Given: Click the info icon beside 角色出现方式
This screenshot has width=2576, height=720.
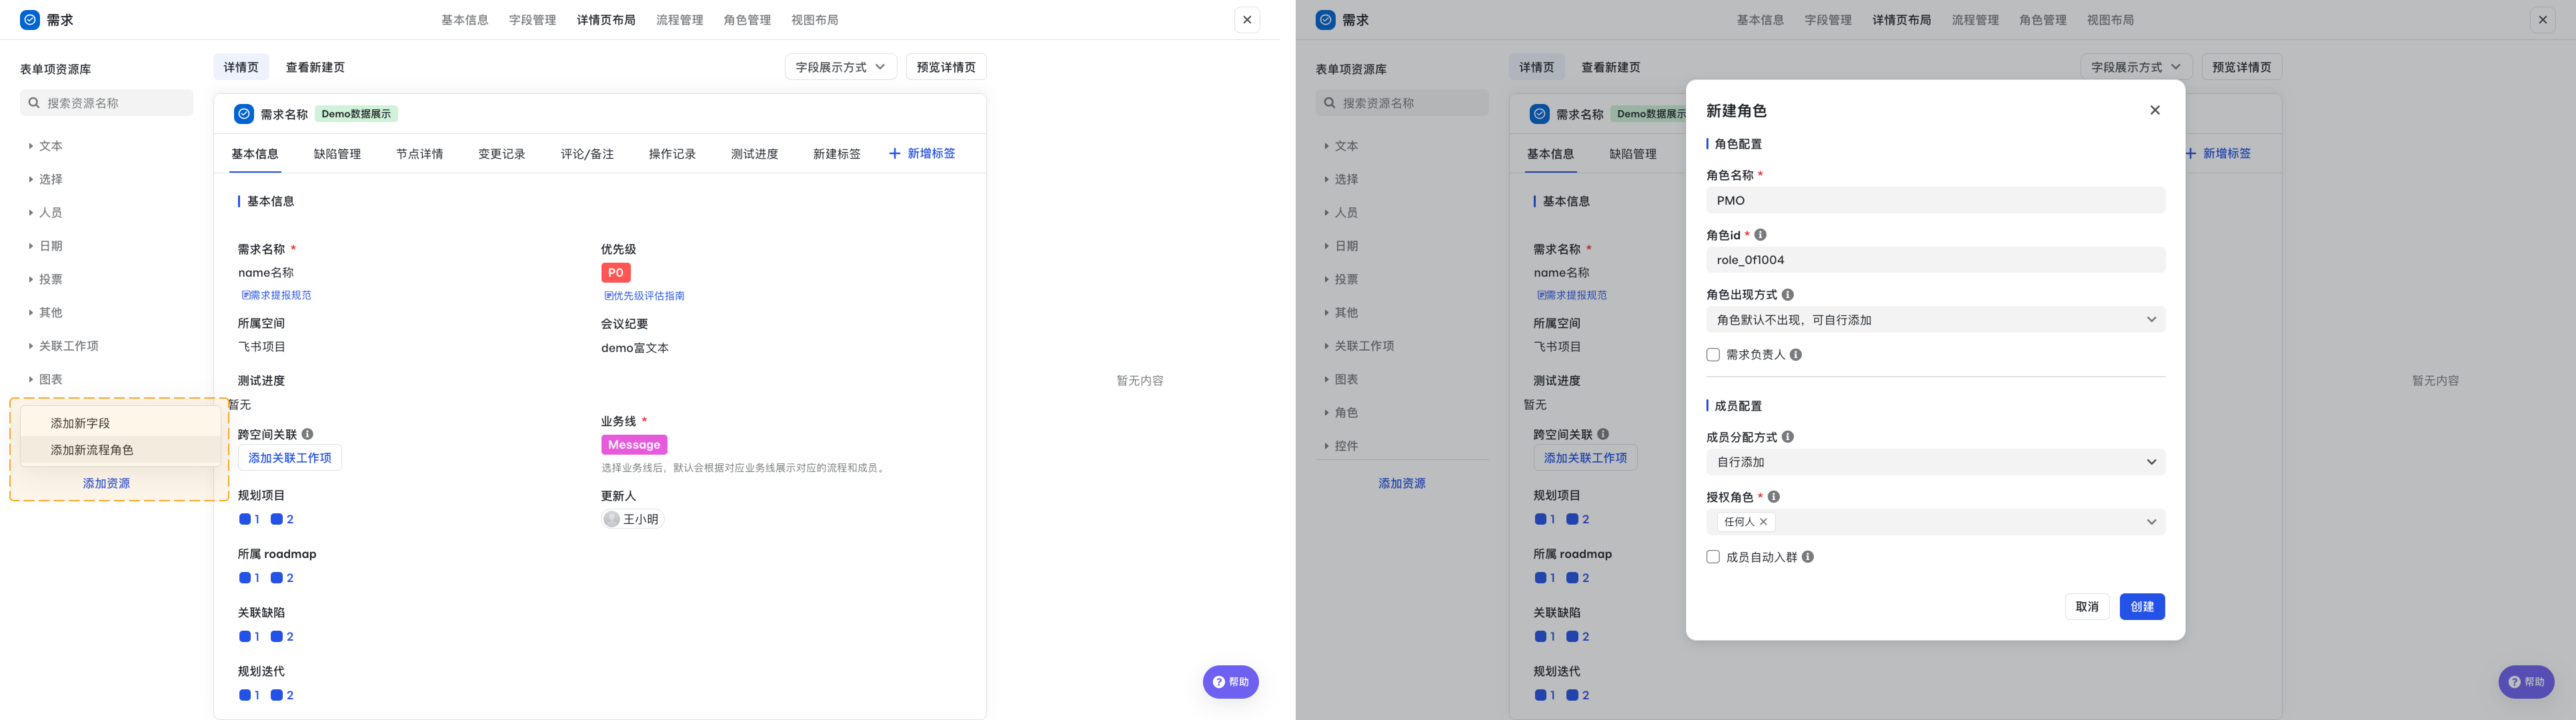Looking at the screenshot, I should [x=1788, y=295].
